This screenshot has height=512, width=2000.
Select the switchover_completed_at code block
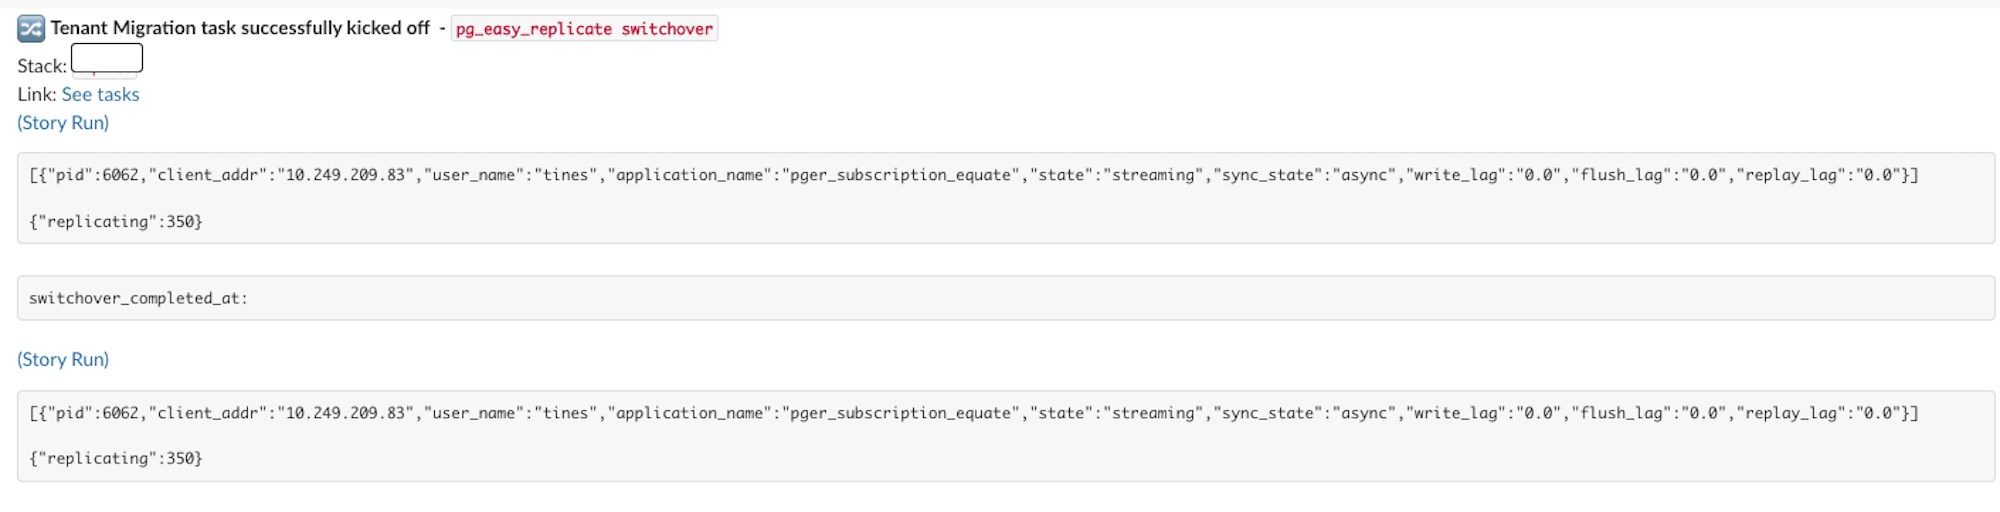click(x=1006, y=298)
